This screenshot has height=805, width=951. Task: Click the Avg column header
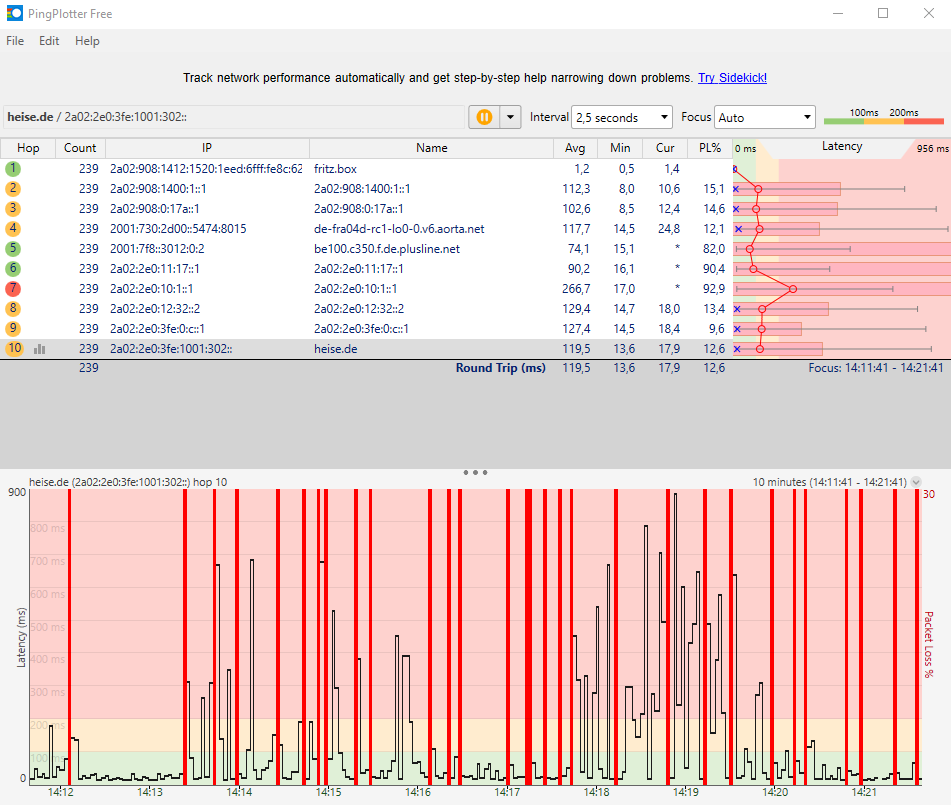(x=575, y=148)
